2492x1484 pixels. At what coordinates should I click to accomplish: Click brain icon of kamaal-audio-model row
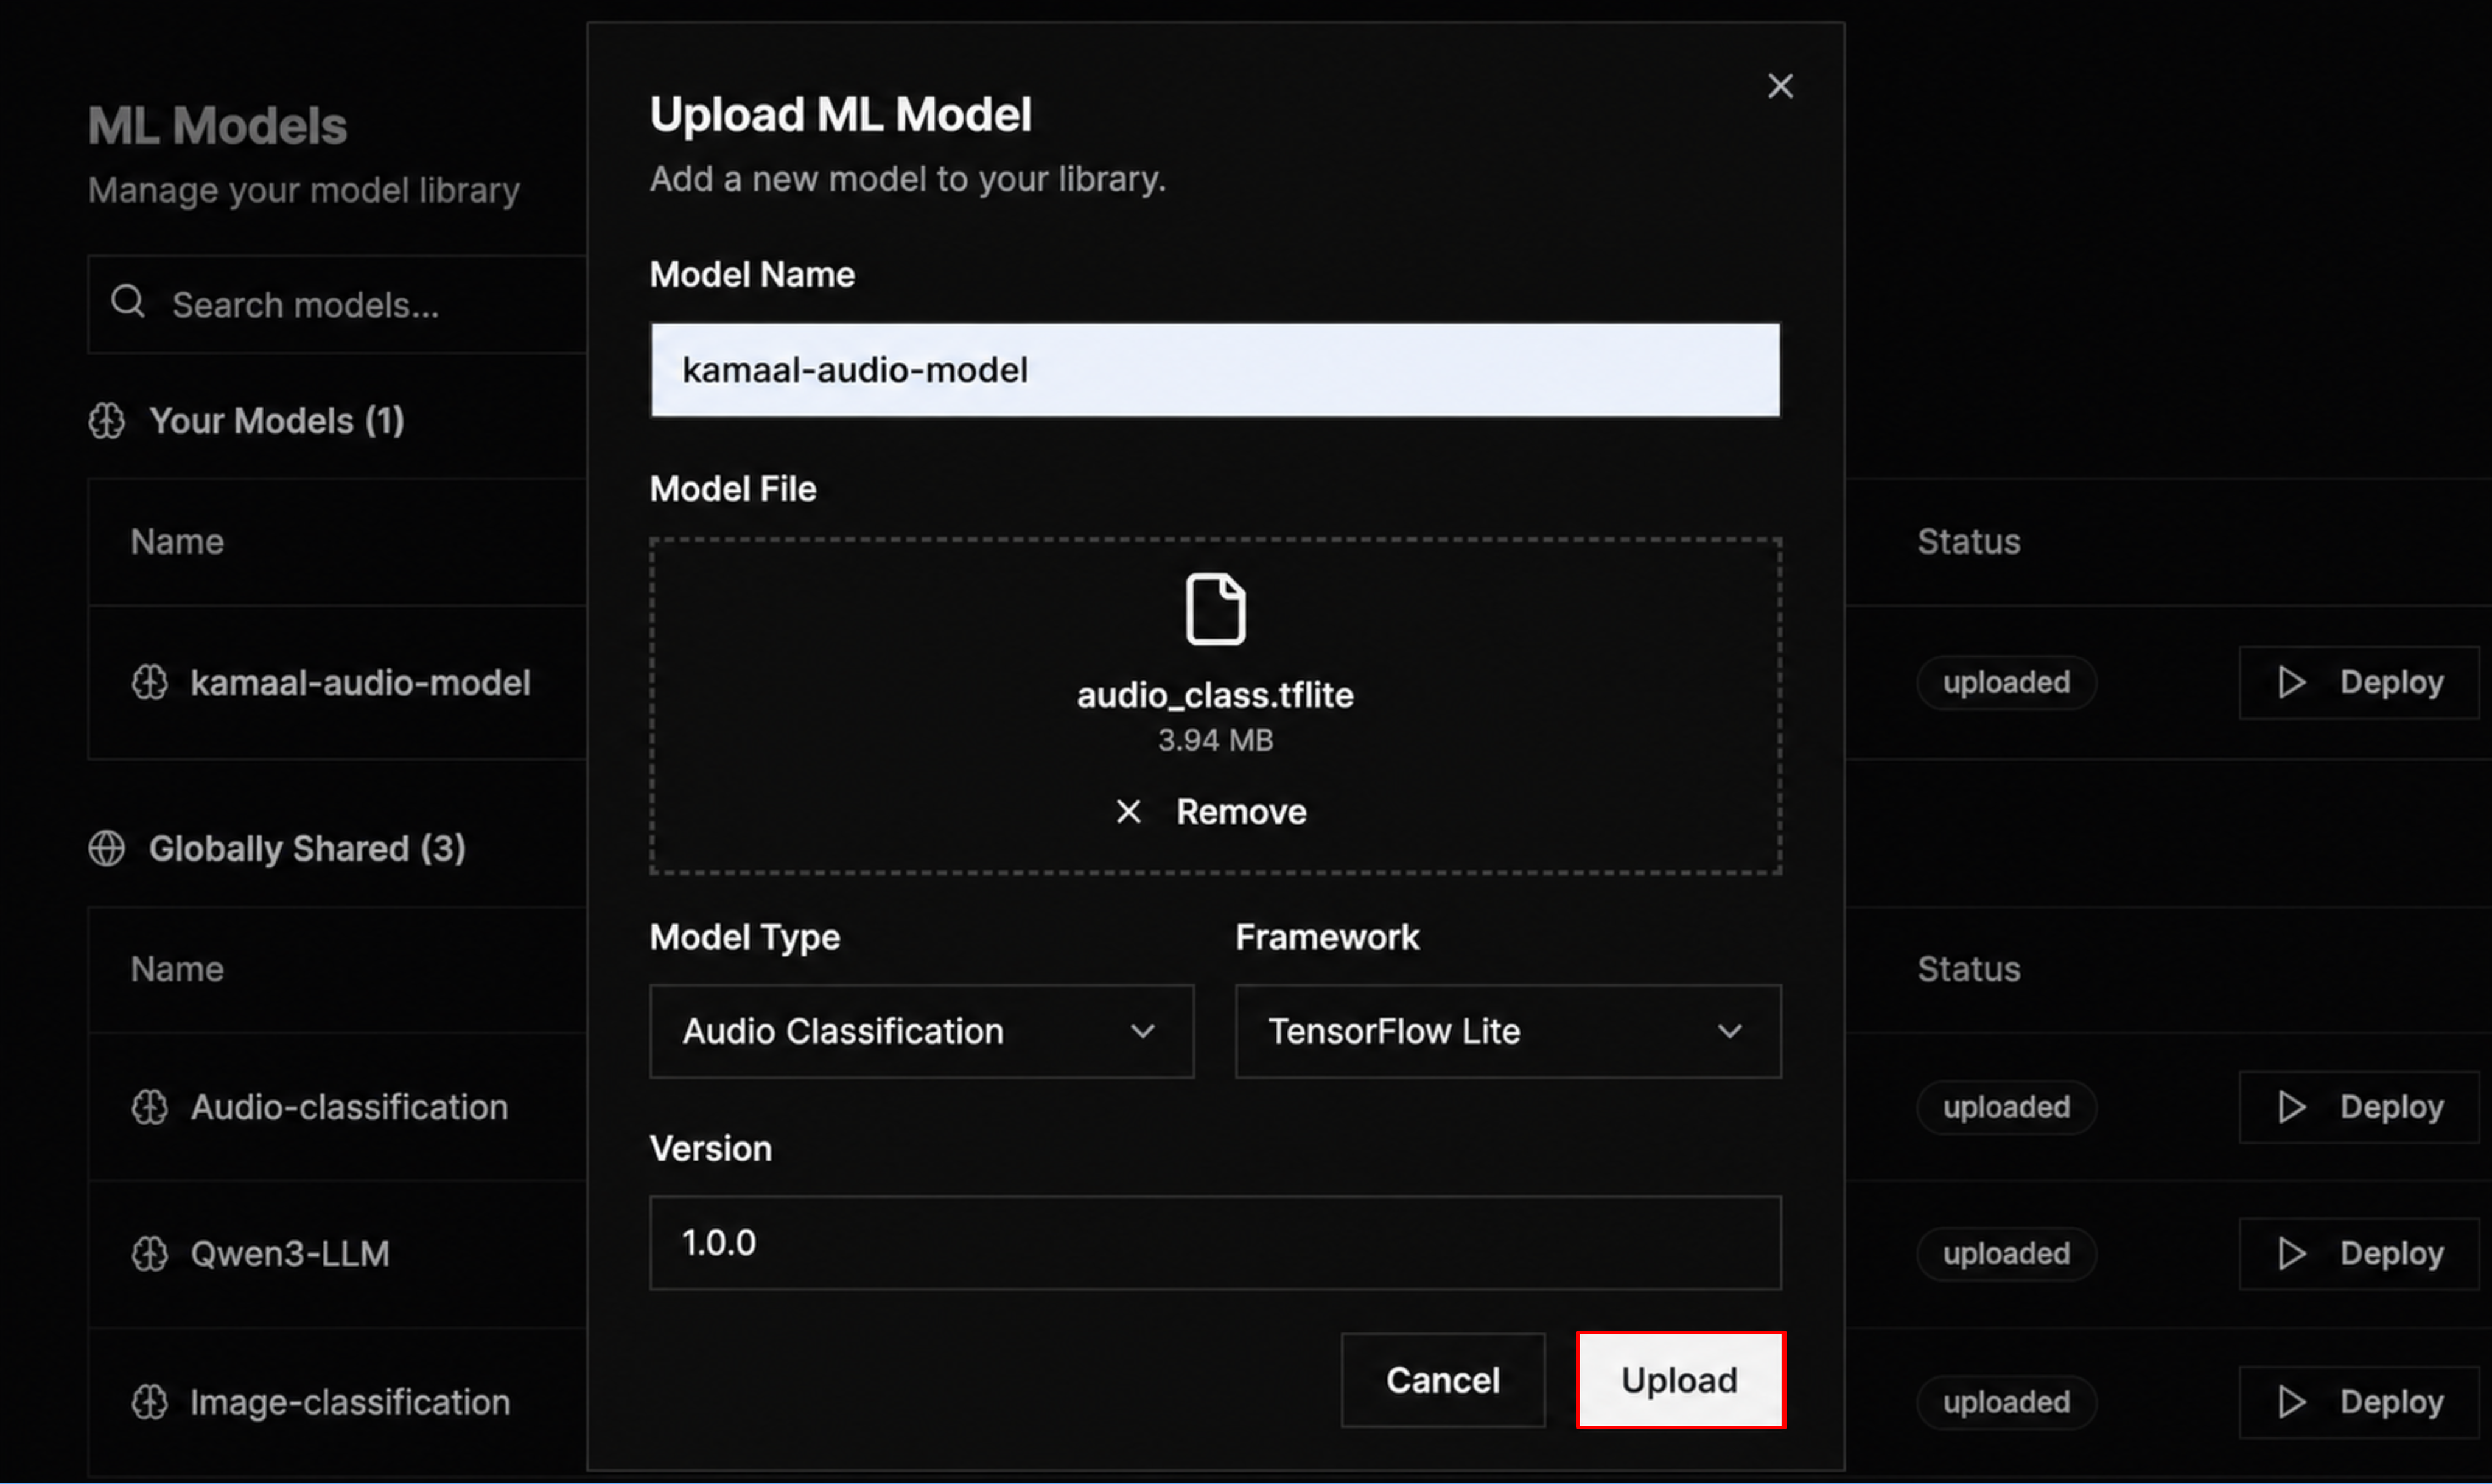click(150, 683)
